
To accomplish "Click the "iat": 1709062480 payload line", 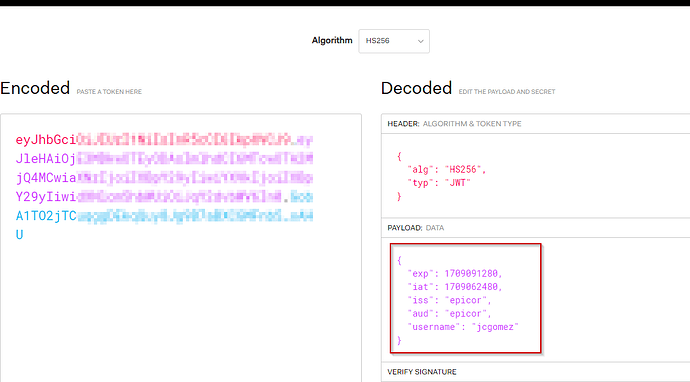I will click(x=455, y=286).
